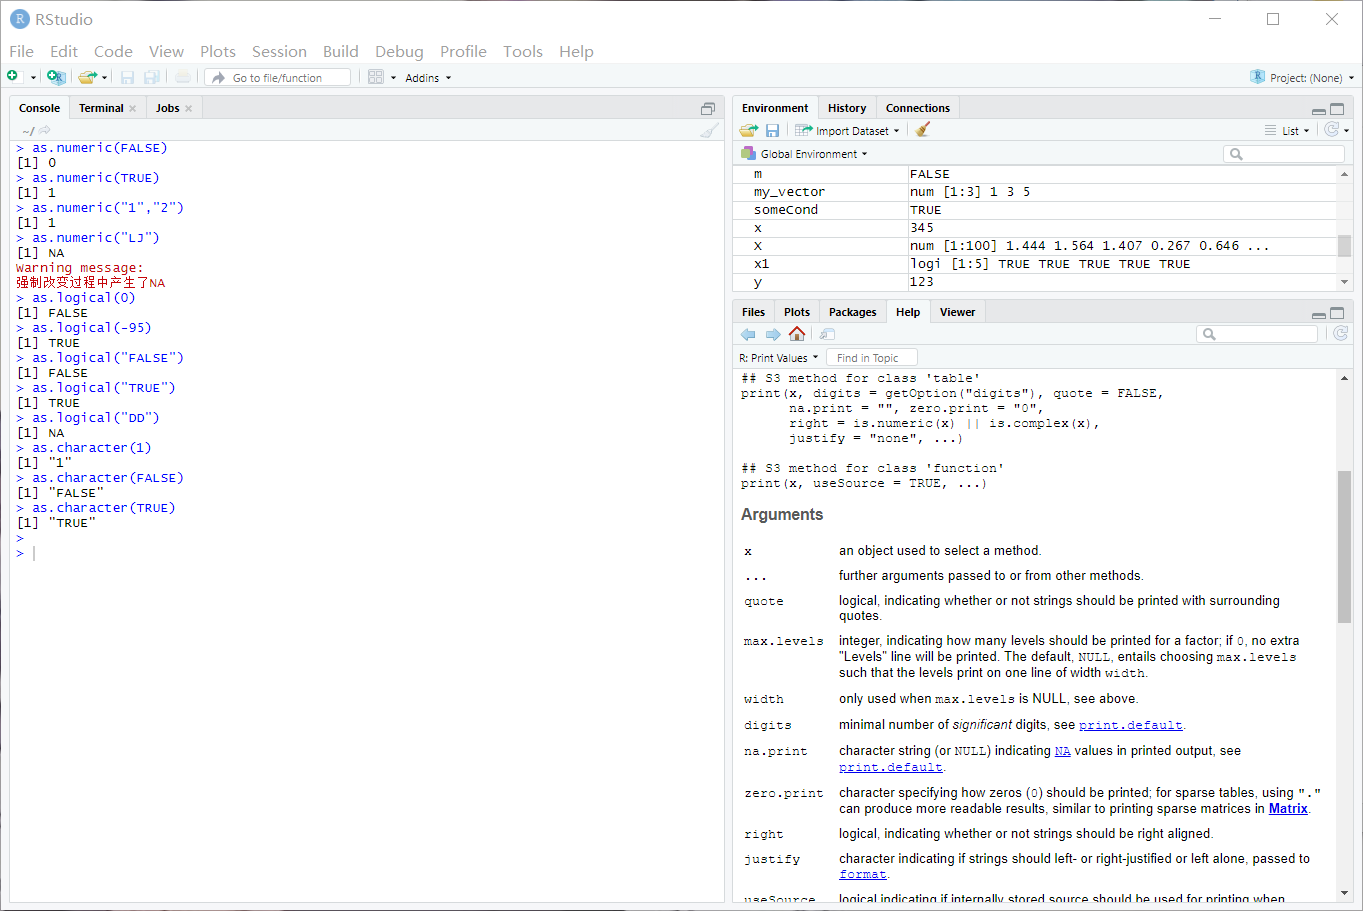Open the Tools menu
The image size is (1363, 911).
(x=523, y=51)
